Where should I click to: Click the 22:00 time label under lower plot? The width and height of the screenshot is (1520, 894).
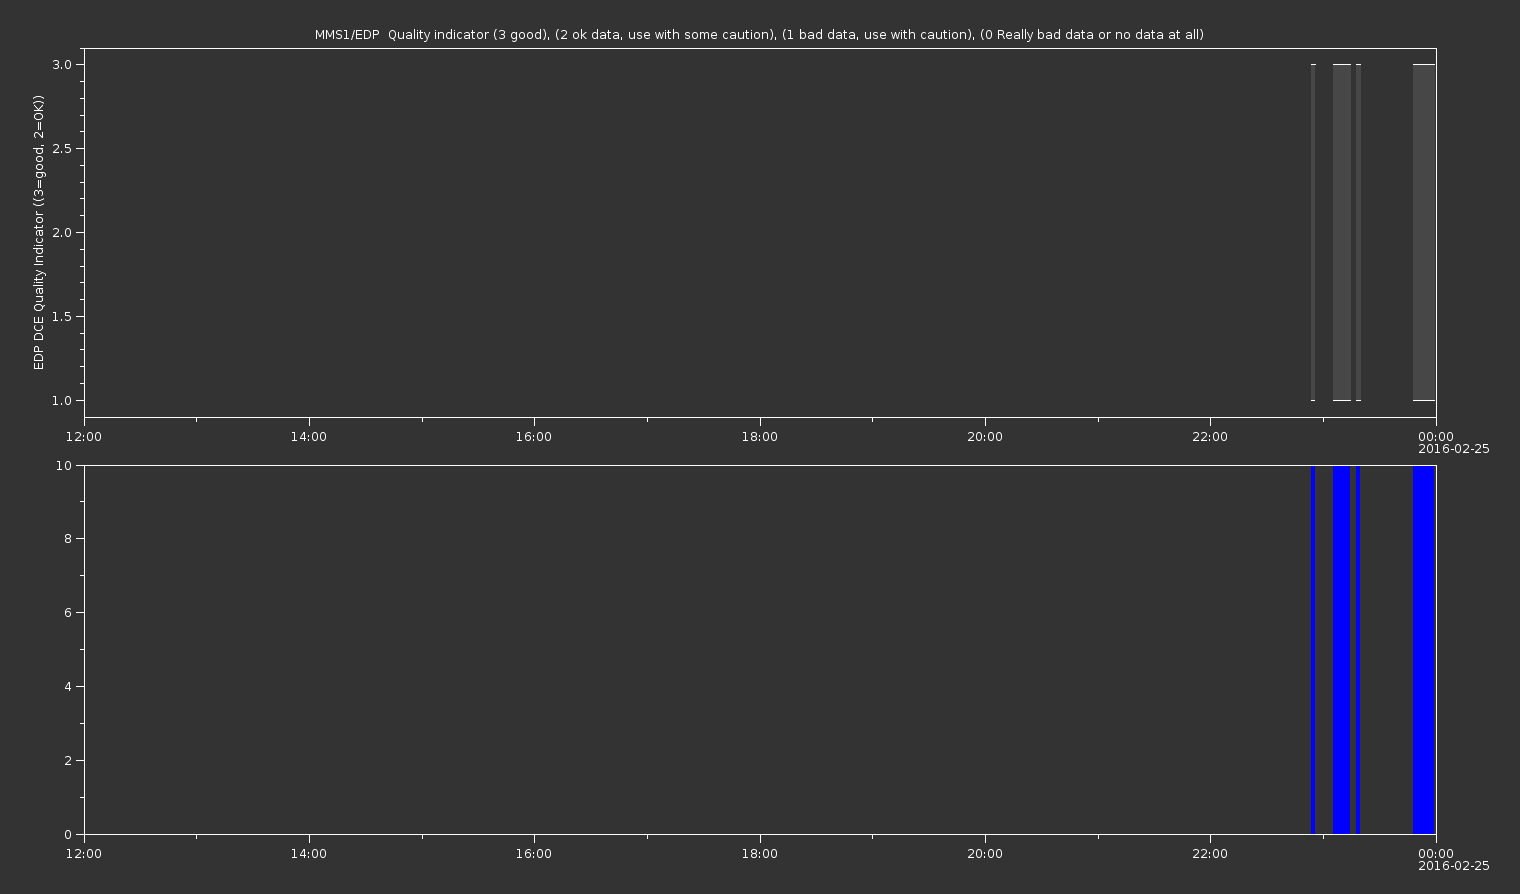[x=1210, y=853]
